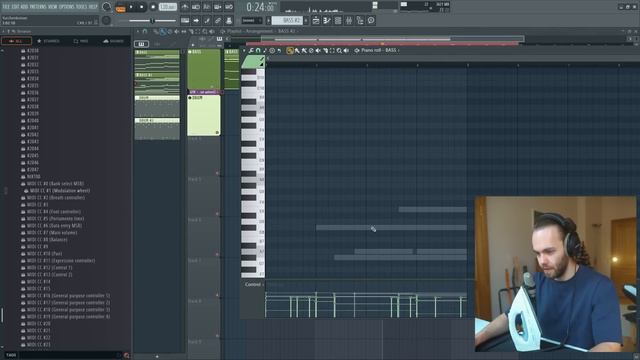This screenshot has height=360, width=640.
Task: Open the Mixer view icon
Action: 349,20
